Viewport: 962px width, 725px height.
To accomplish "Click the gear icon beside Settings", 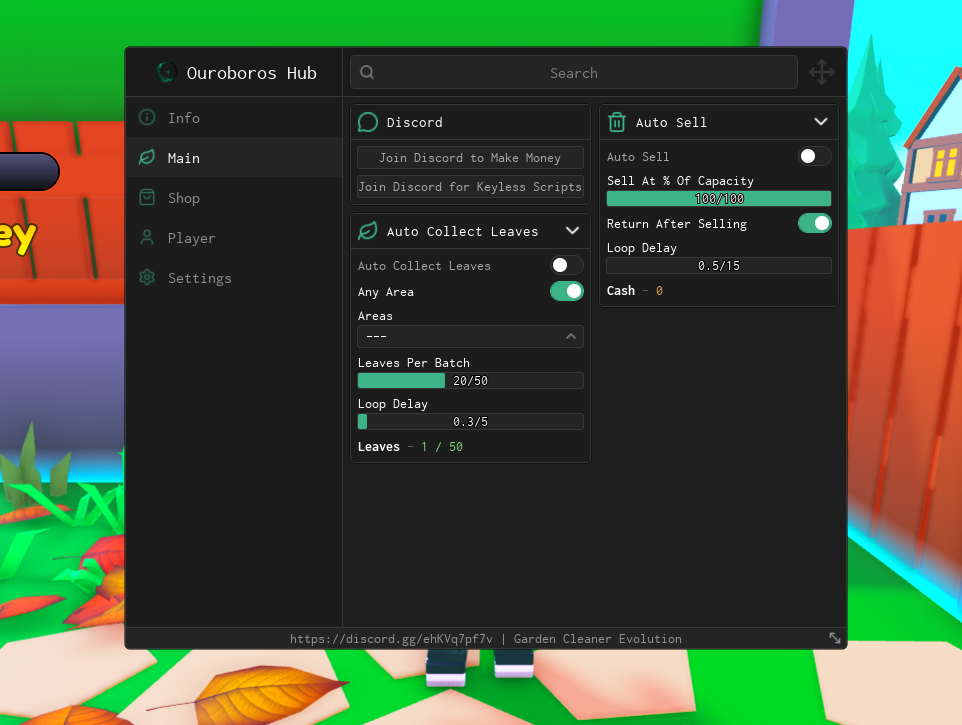I will (147, 277).
